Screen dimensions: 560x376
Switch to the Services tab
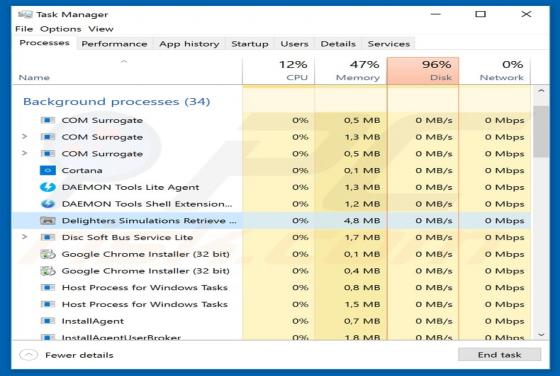(x=389, y=44)
